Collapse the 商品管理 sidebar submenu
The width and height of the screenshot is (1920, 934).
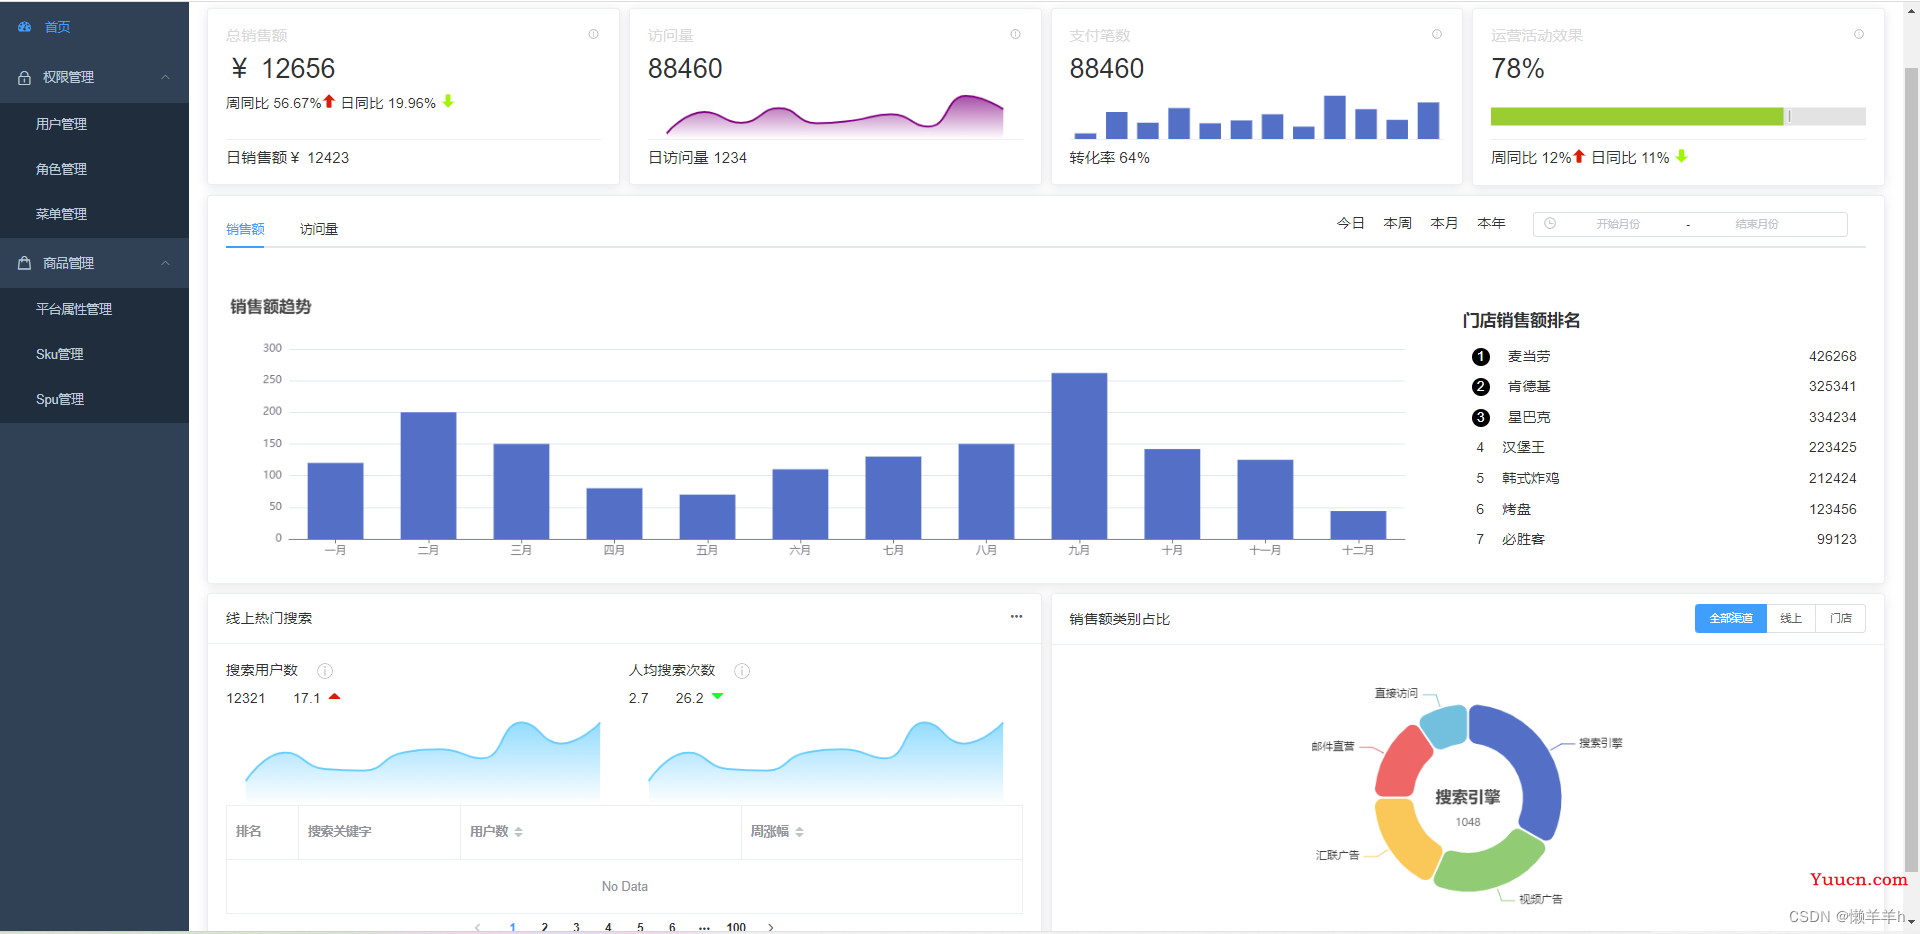(x=166, y=263)
